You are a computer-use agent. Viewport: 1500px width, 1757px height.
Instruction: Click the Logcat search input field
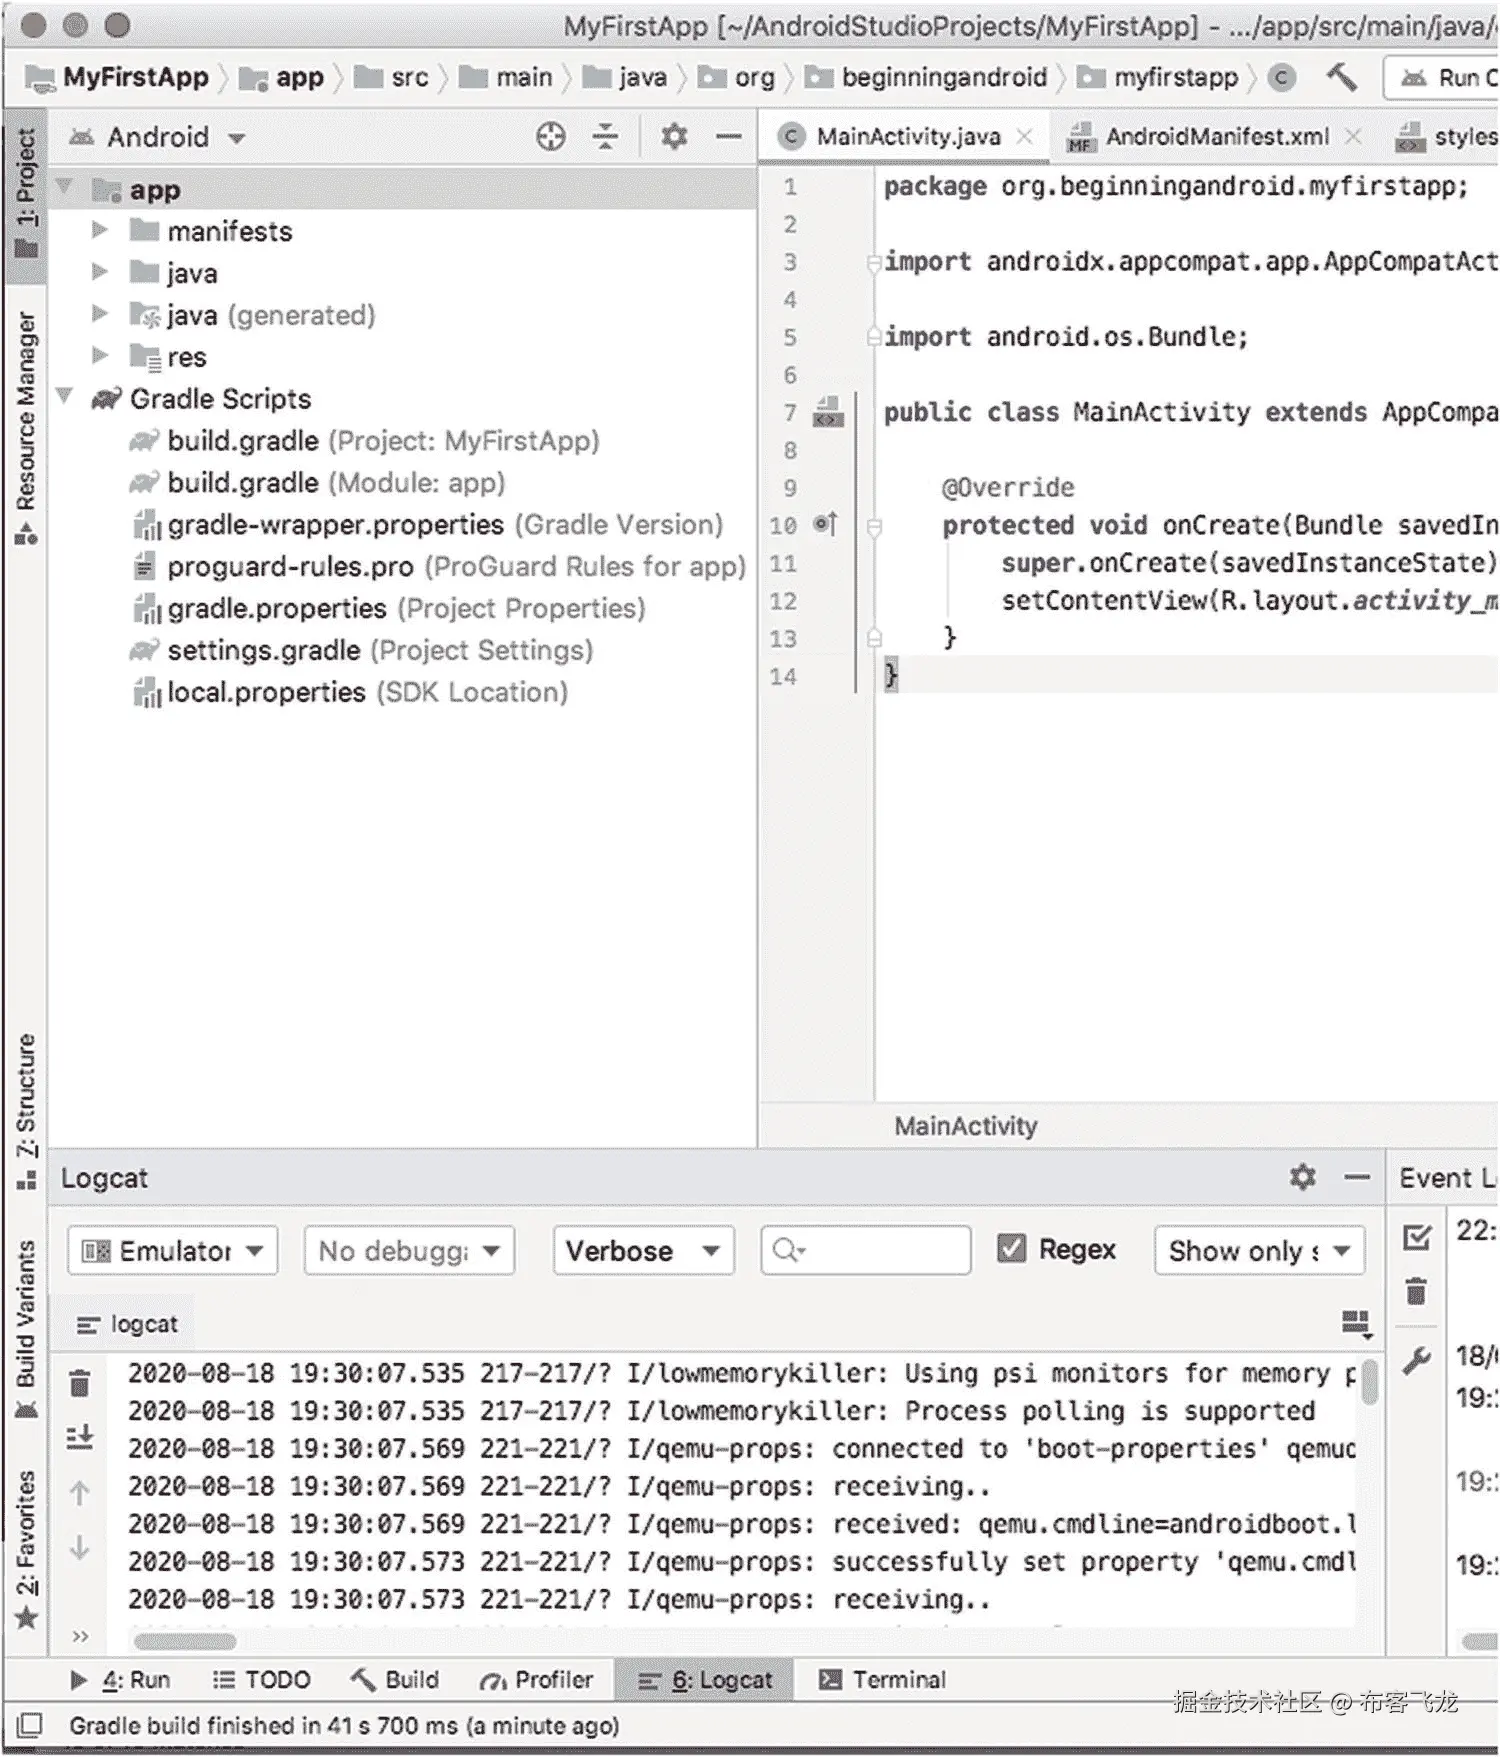865,1250
